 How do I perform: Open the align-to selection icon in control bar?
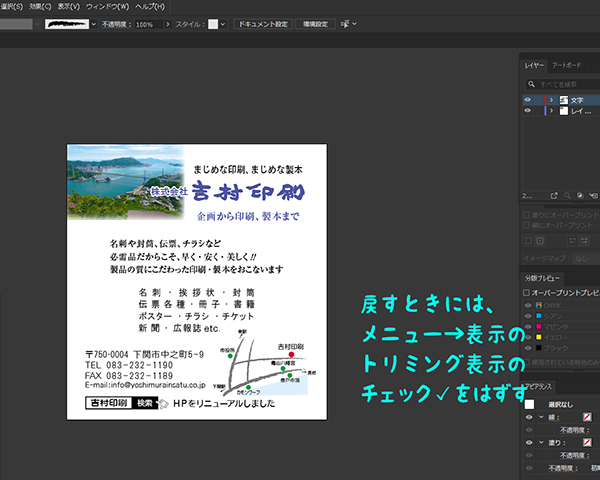click(345, 24)
